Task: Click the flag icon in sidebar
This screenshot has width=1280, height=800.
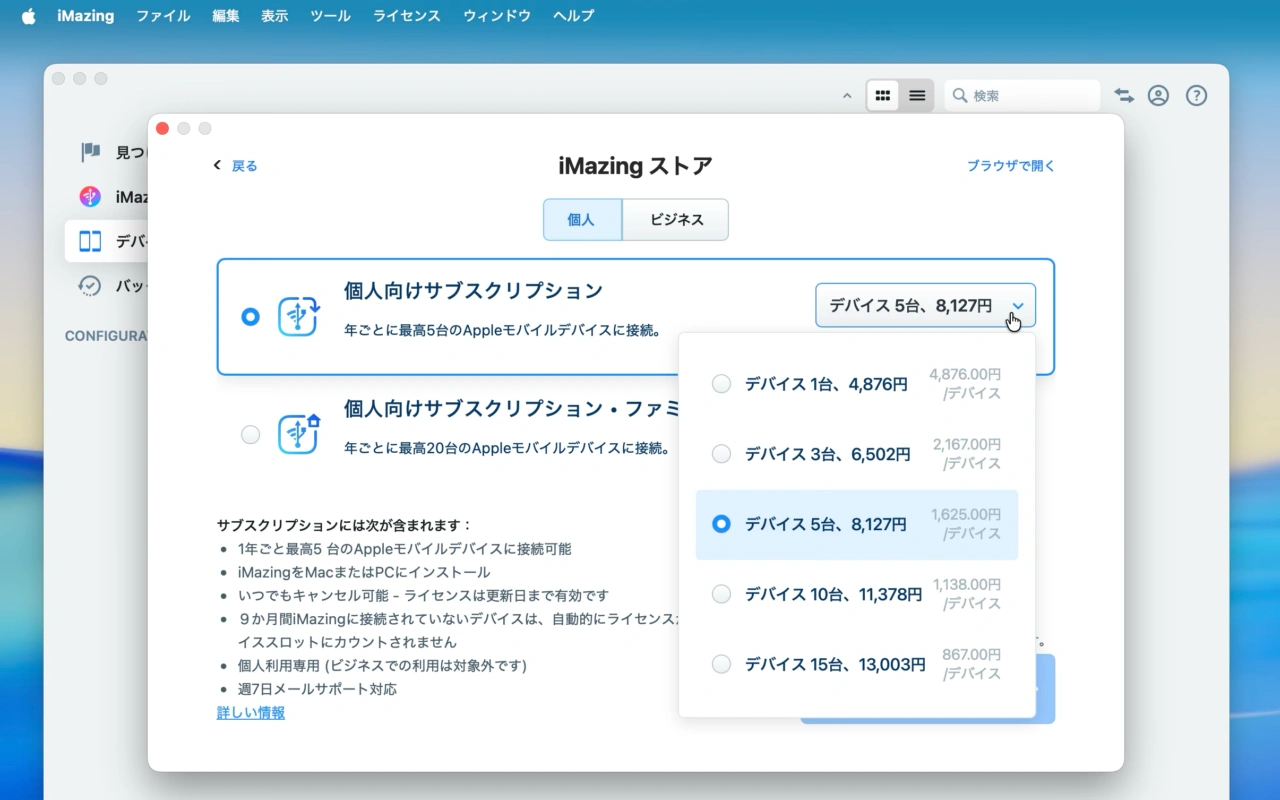Action: click(90, 152)
